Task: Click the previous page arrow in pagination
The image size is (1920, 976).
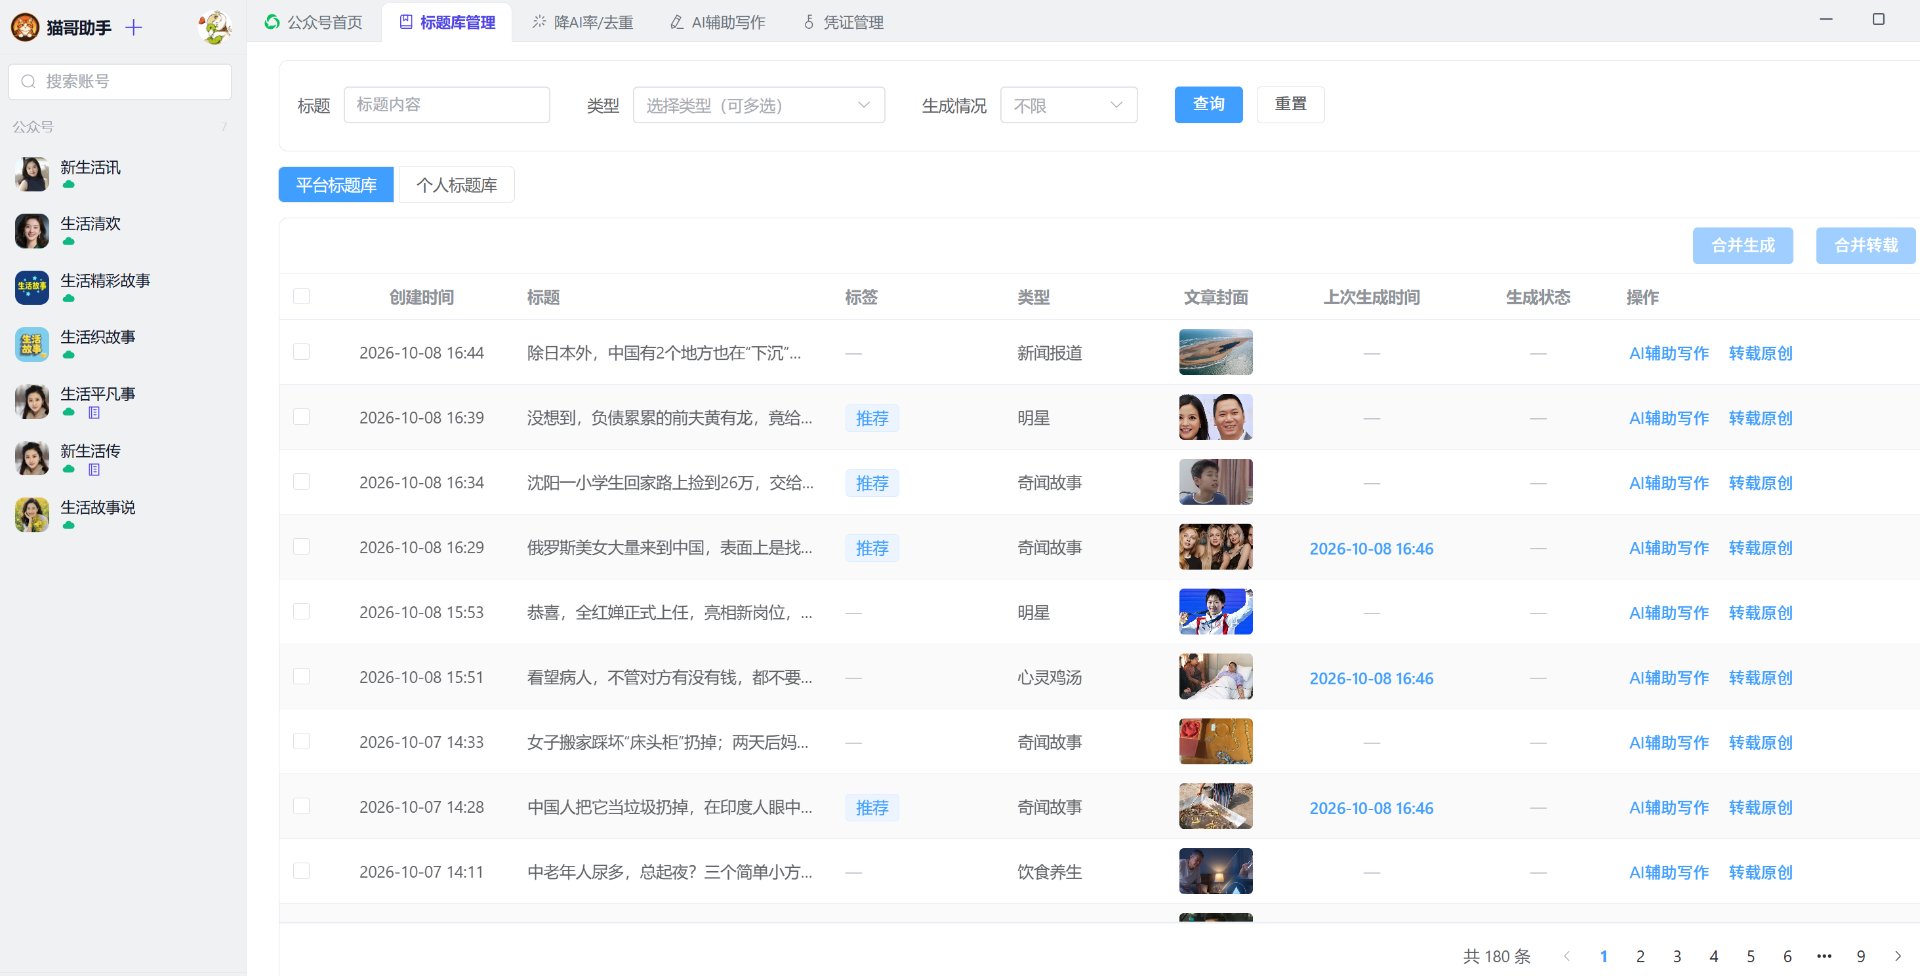Action: 1567,956
